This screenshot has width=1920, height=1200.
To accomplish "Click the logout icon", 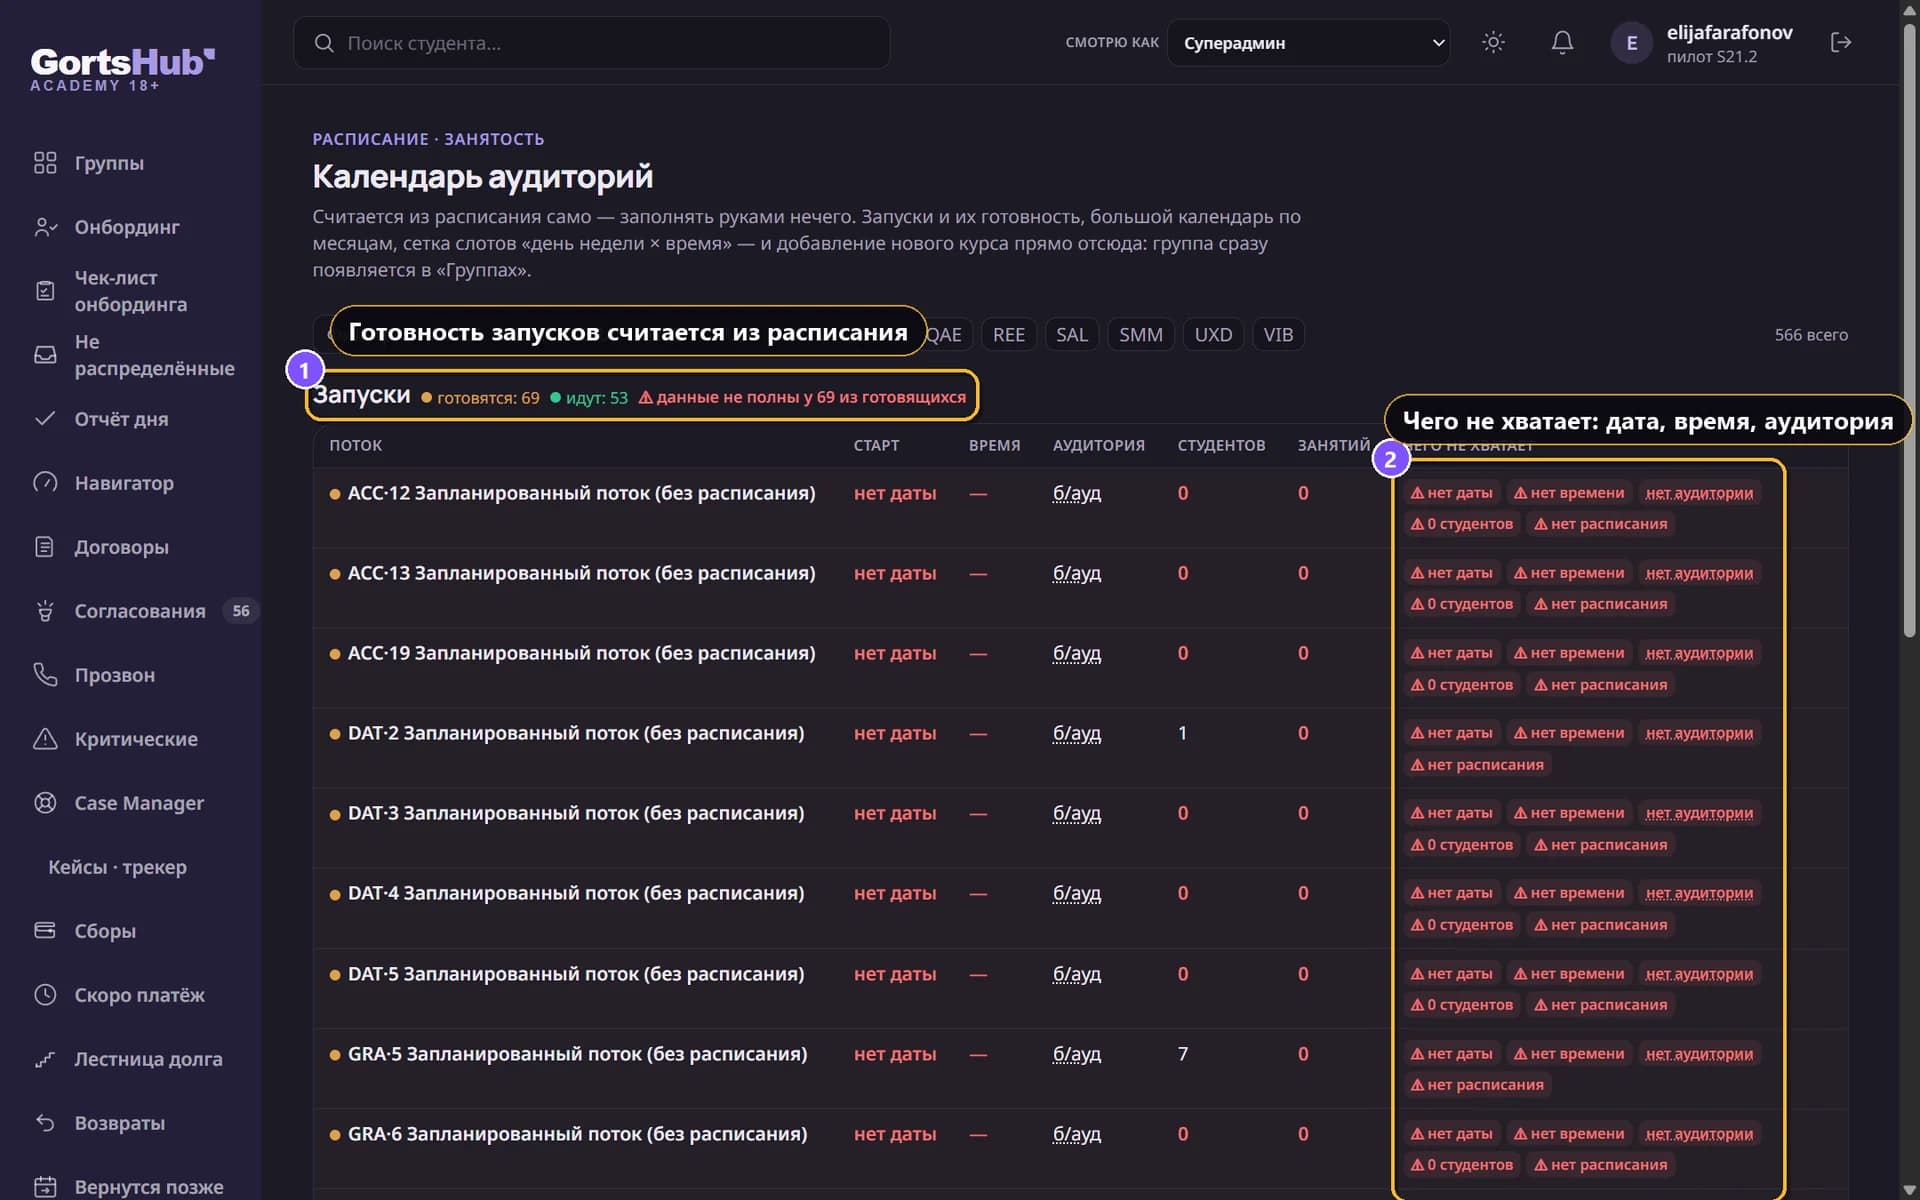I will click(x=1841, y=42).
